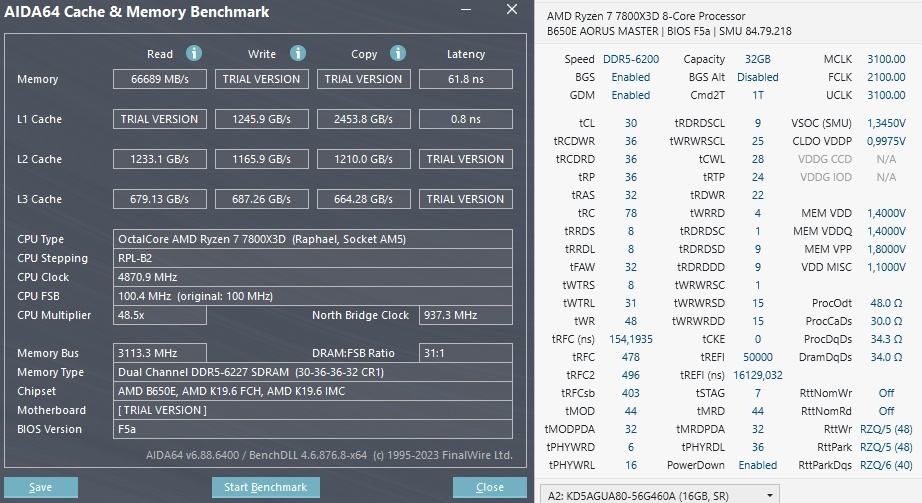The image size is (922, 503).
Task: Click the Write info icon
Action: coord(298,54)
